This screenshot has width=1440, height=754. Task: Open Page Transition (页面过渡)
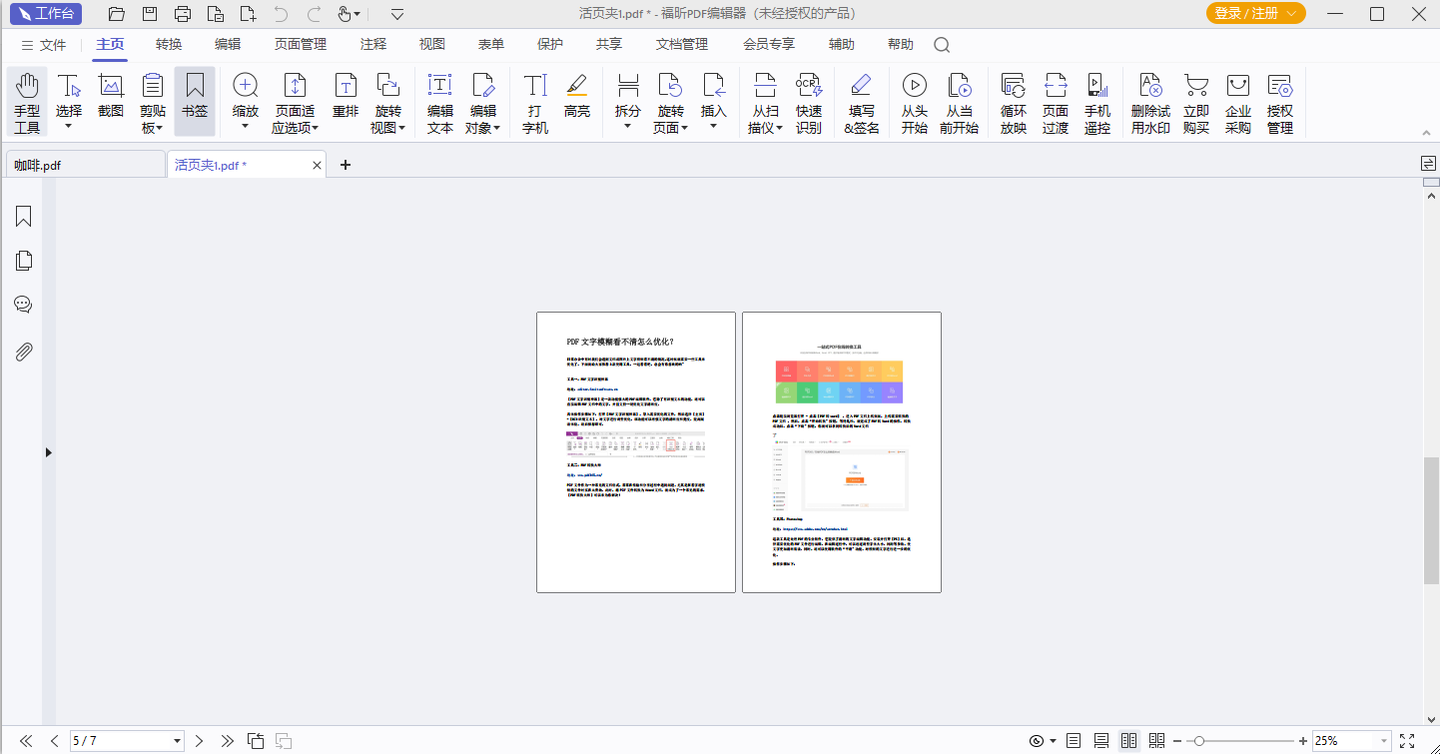tap(1055, 102)
